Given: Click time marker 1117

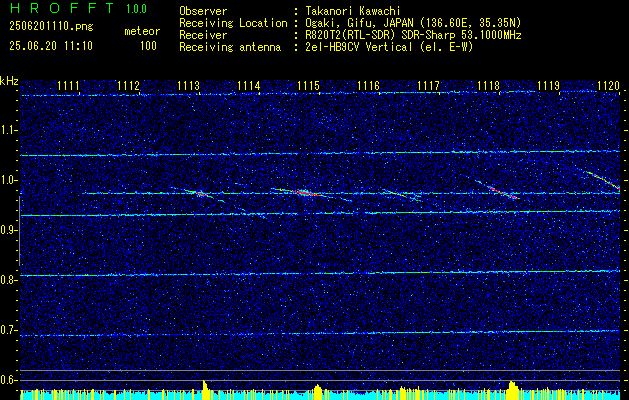Looking at the screenshot, I should [x=428, y=86].
